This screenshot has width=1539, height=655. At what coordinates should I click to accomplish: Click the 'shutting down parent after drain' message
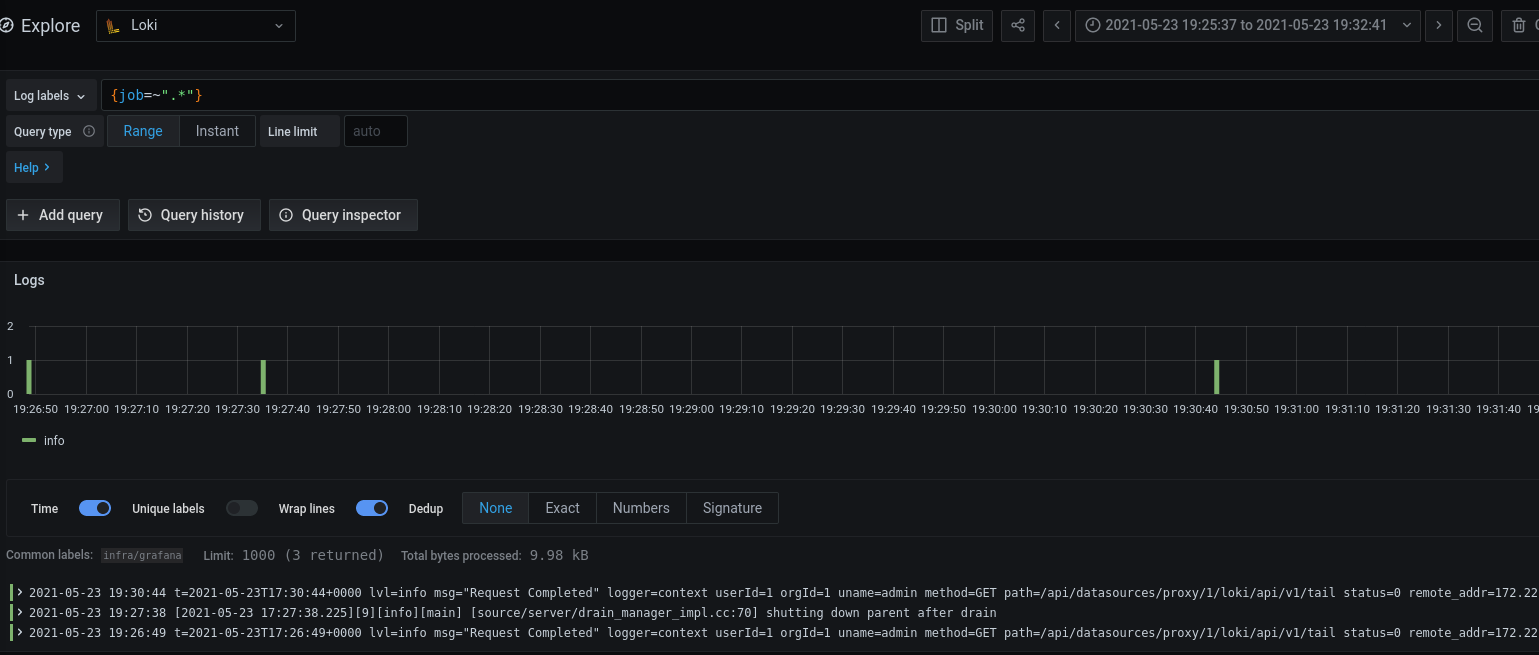(x=881, y=612)
